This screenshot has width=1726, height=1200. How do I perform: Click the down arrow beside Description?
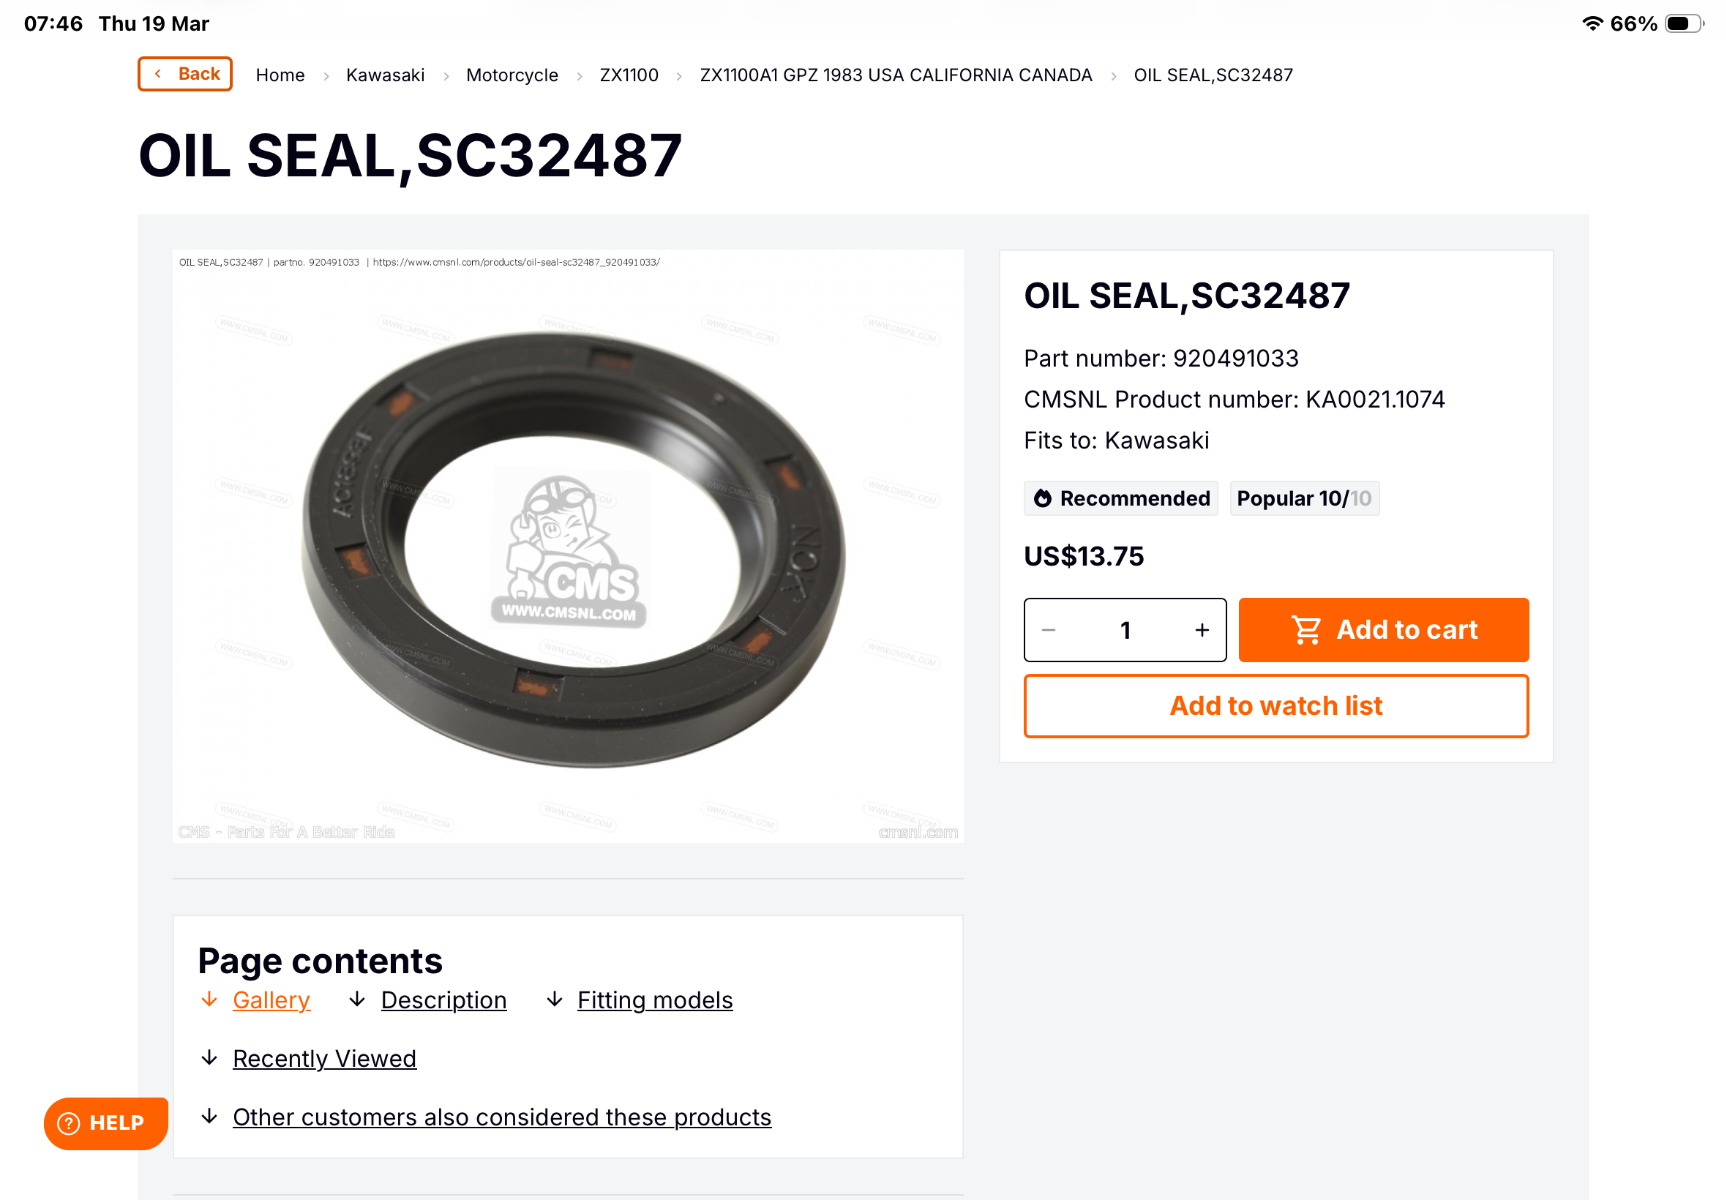click(x=357, y=1000)
